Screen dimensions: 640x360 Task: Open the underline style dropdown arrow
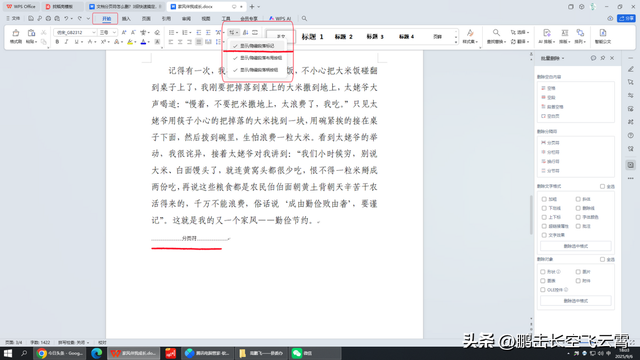click(x=81, y=42)
